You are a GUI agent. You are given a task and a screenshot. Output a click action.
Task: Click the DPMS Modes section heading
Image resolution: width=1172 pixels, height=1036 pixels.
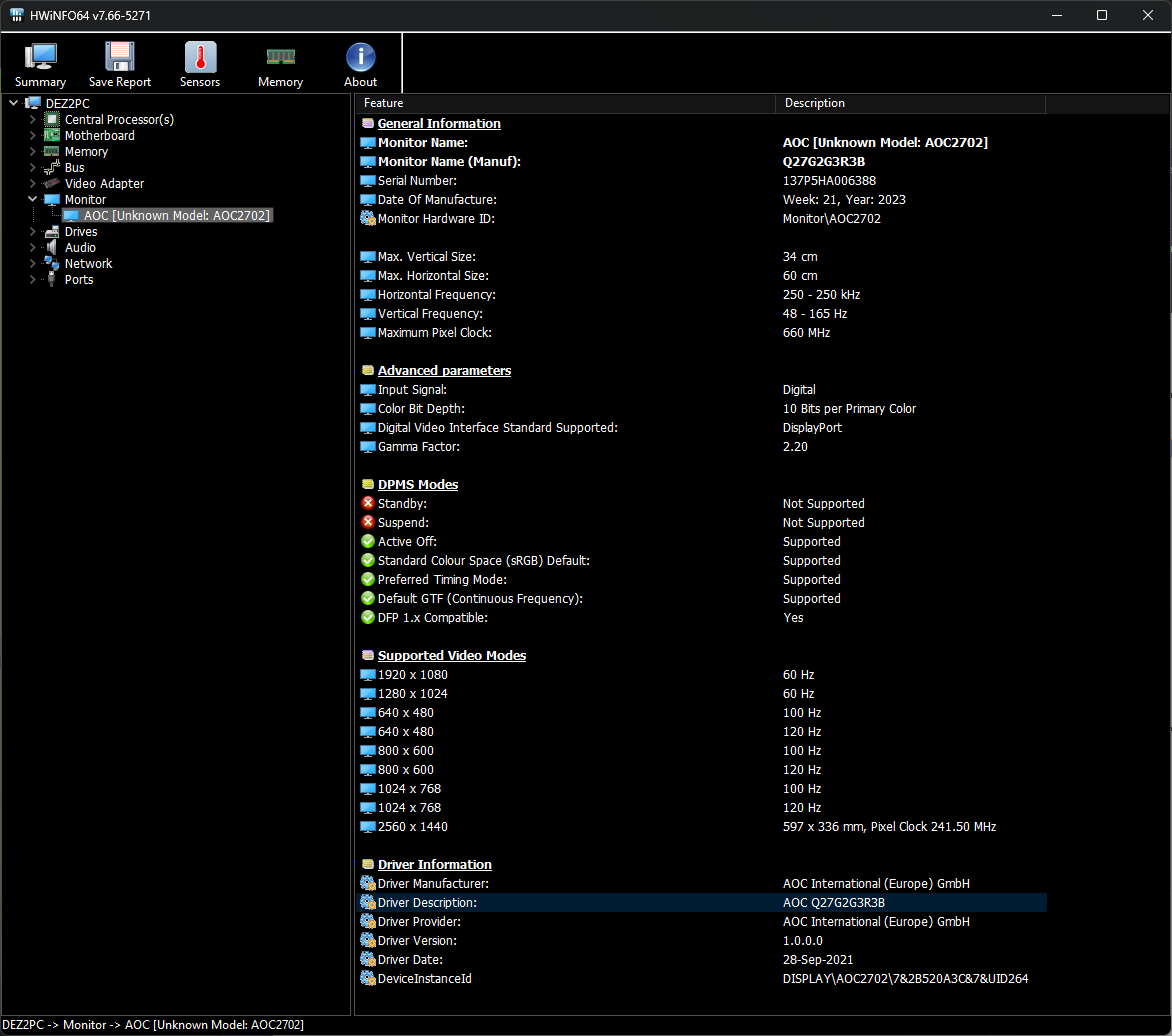pos(418,484)
